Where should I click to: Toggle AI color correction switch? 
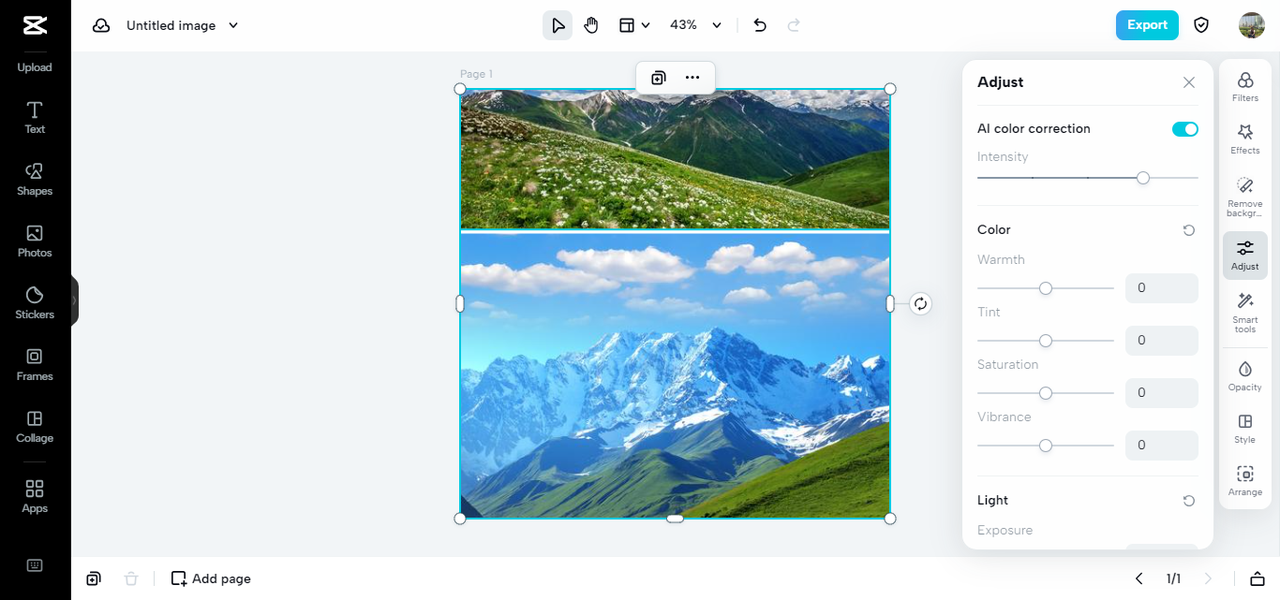1185,129
